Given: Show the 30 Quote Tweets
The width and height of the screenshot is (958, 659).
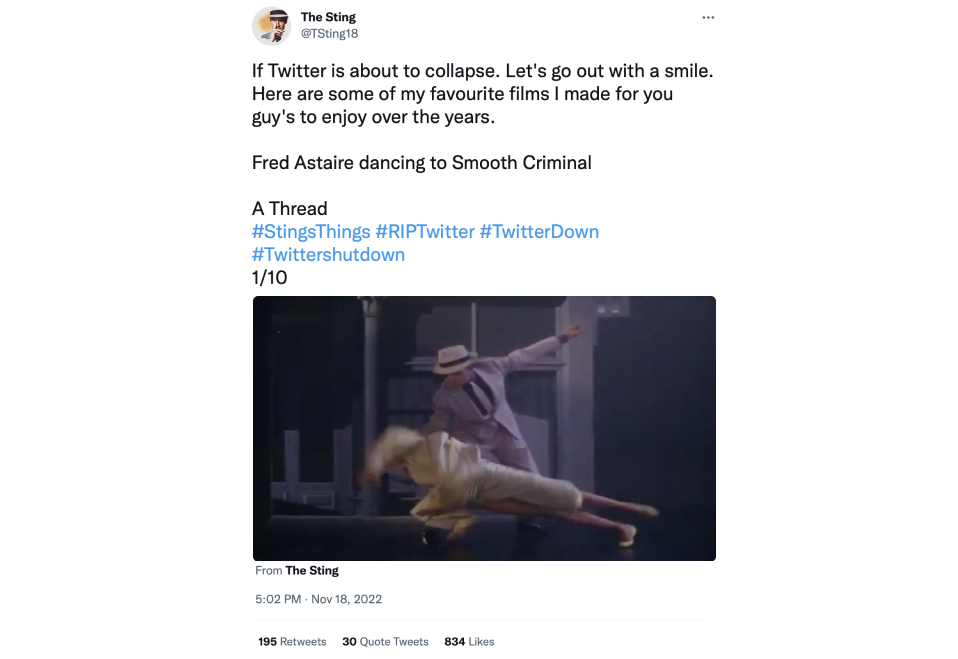Looking at the screenshot, I should [x=385, y=642].
